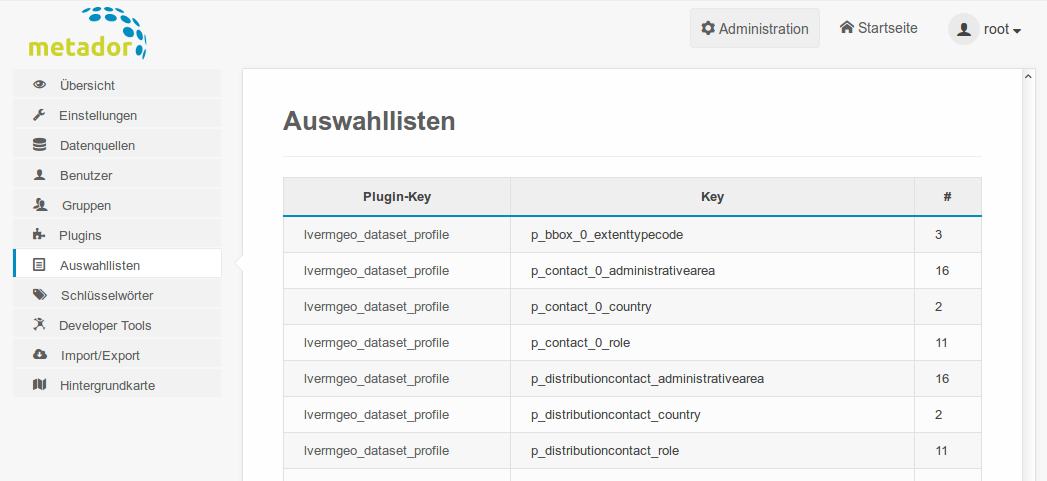Open Developer Tools in the sidebar
Screen dimensions: 1047x481
[117, 325]
